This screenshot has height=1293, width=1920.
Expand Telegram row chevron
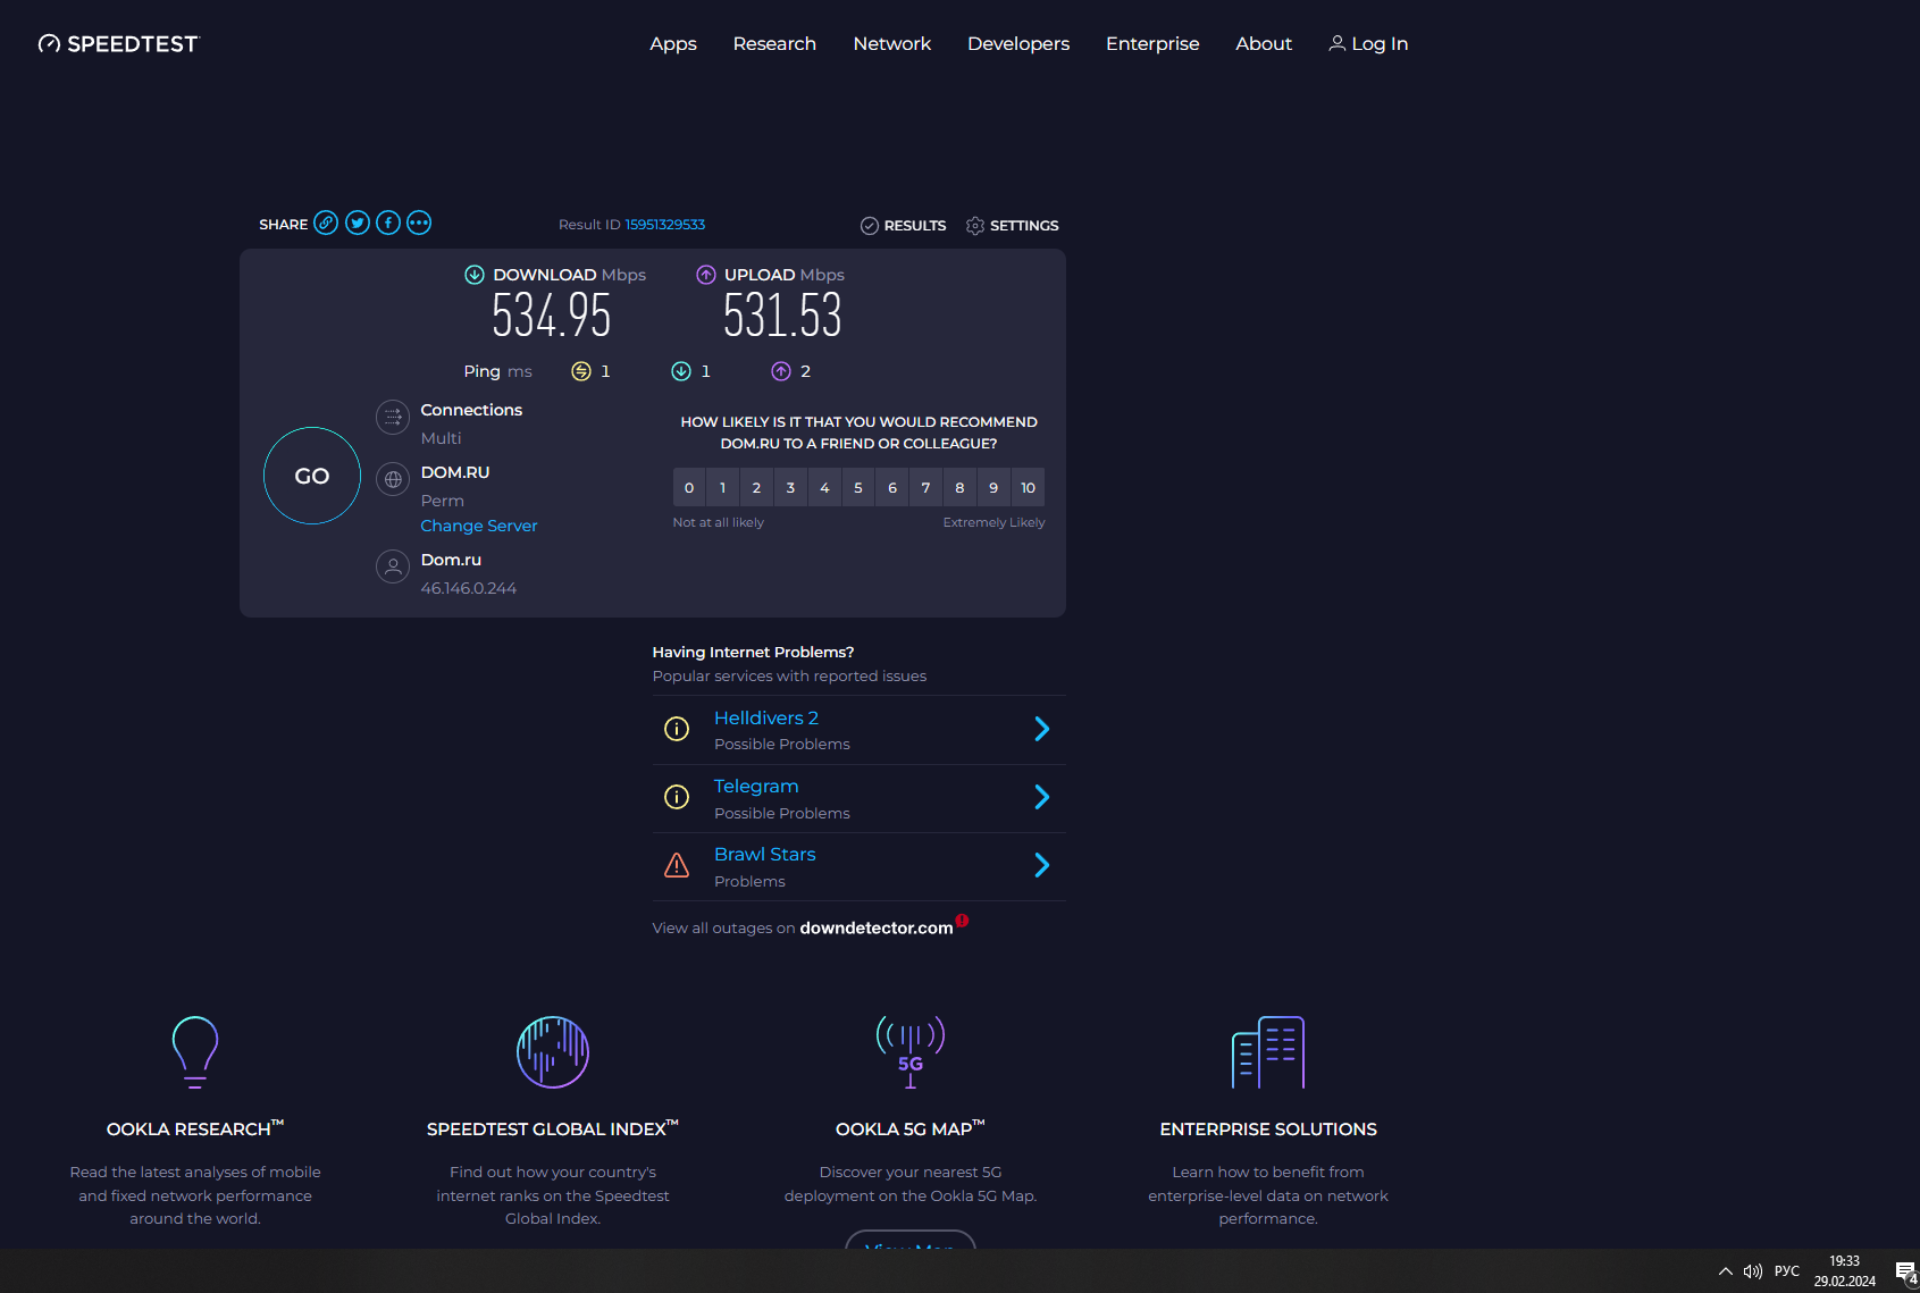tap(1042, 797)
